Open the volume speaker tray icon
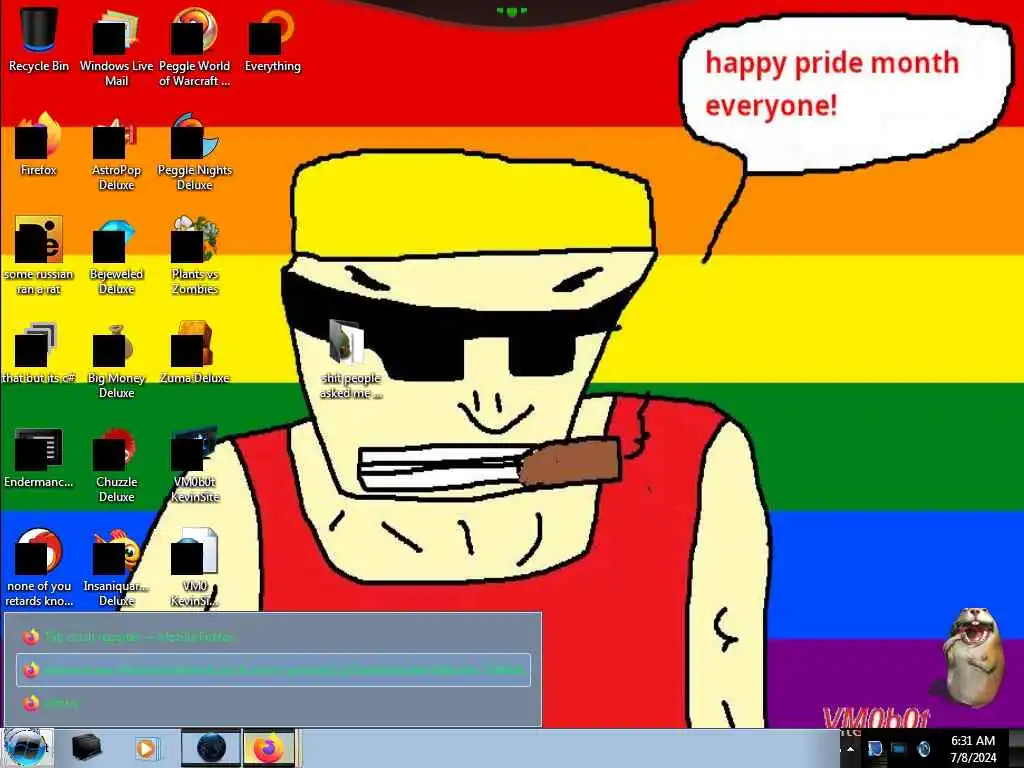1024x768 pixels. tap(923, 749)
